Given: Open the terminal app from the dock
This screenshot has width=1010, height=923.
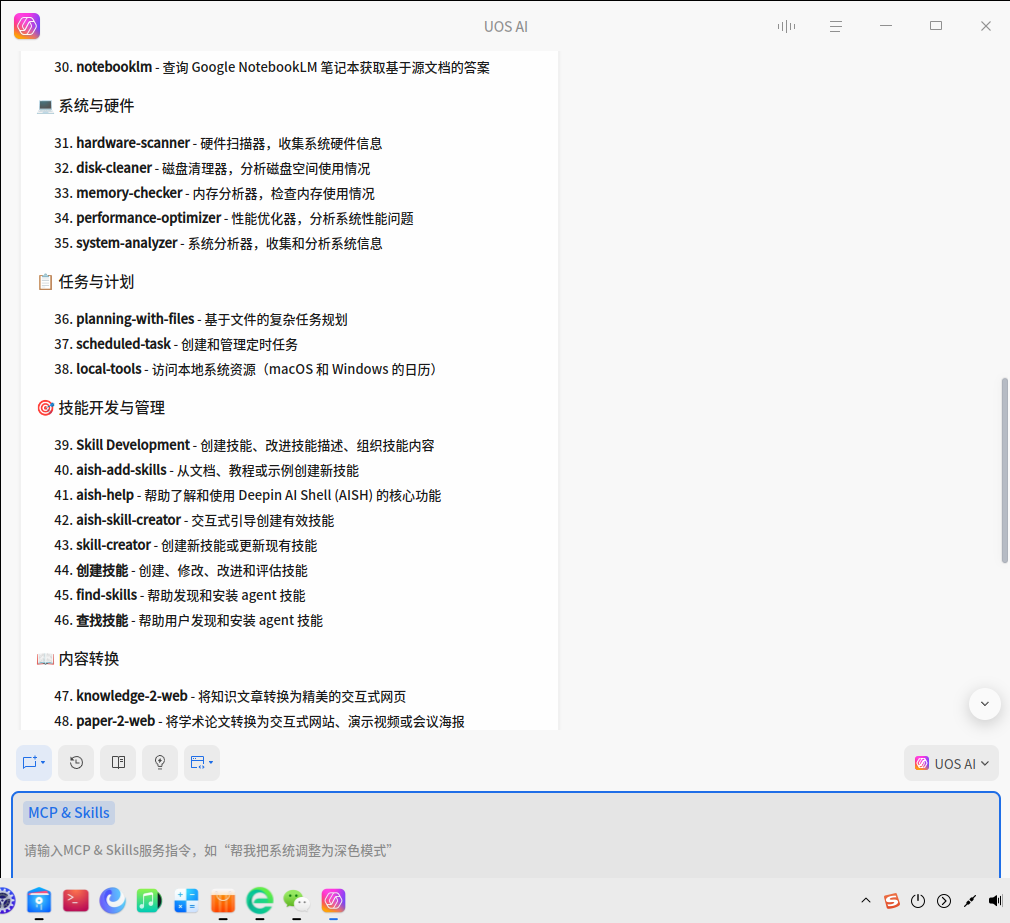Looking at the screenshot, I should pyautogui.click(x=76, y=900).
